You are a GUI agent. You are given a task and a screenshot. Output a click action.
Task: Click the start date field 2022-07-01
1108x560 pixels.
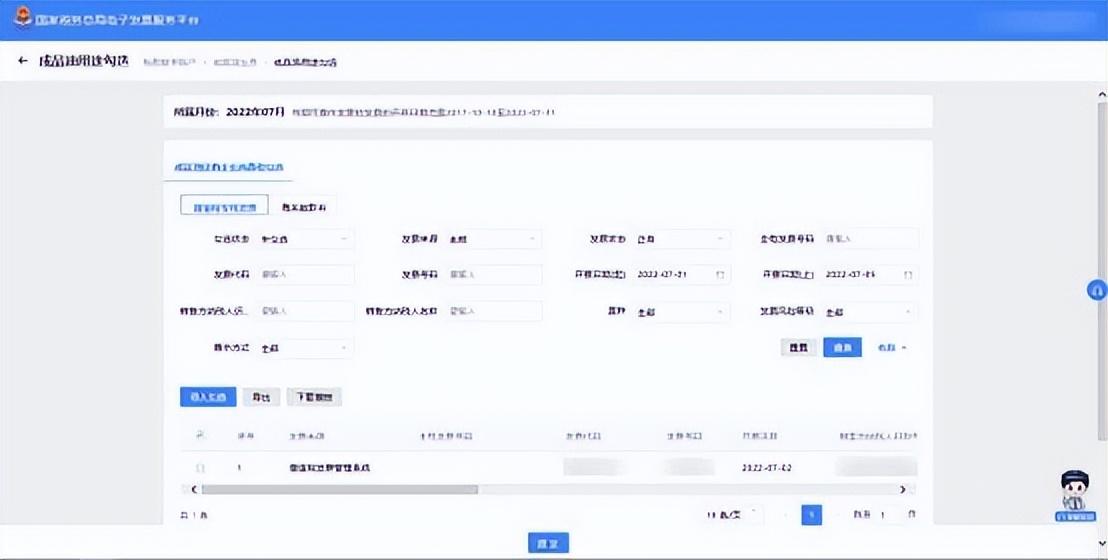pyautogui.click(x=681, y=274)
